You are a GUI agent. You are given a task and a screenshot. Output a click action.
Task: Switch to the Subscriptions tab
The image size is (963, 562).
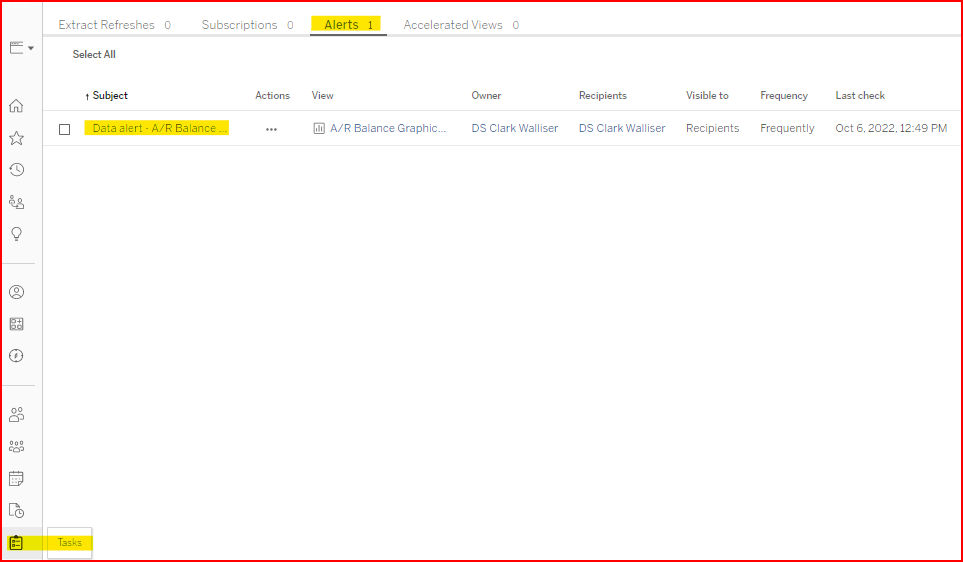click(239, 25)
